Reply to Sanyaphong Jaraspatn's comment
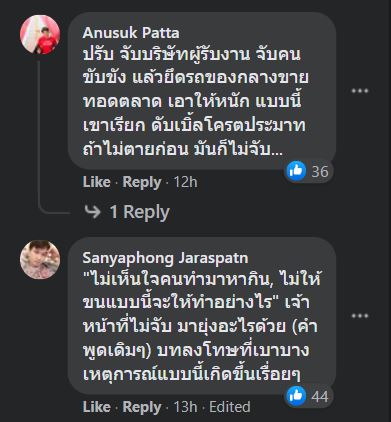 click(x=142, y=408)
